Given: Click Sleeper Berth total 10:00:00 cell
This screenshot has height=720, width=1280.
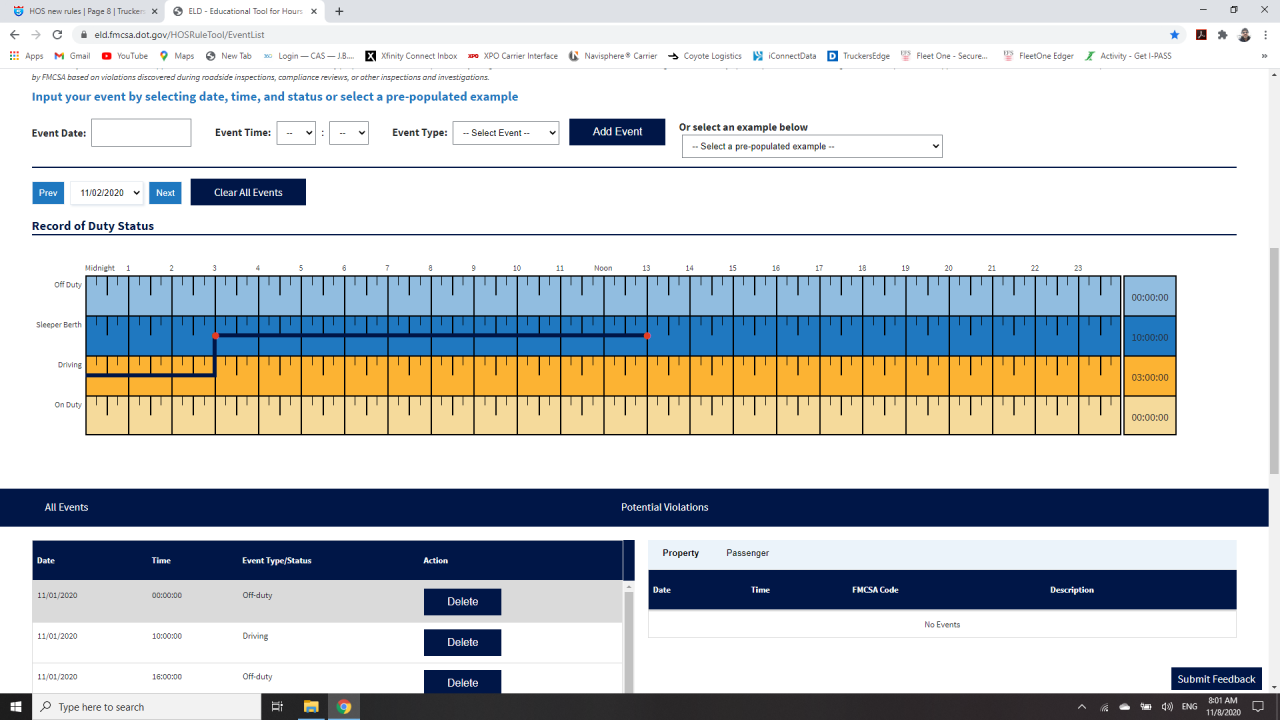Looking at the screenshot, I should 1150,338.
